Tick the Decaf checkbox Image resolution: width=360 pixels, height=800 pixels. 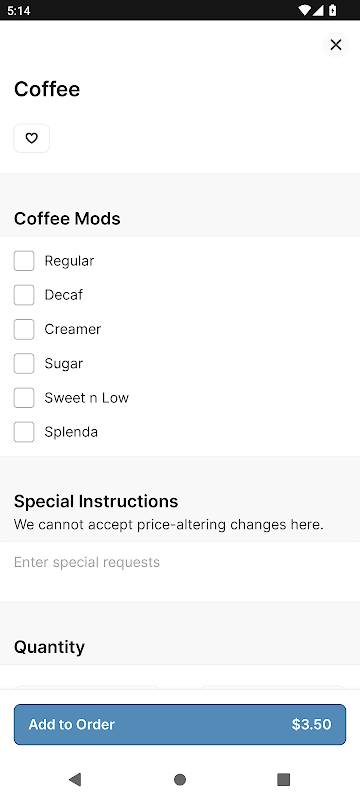pos(24,295)
